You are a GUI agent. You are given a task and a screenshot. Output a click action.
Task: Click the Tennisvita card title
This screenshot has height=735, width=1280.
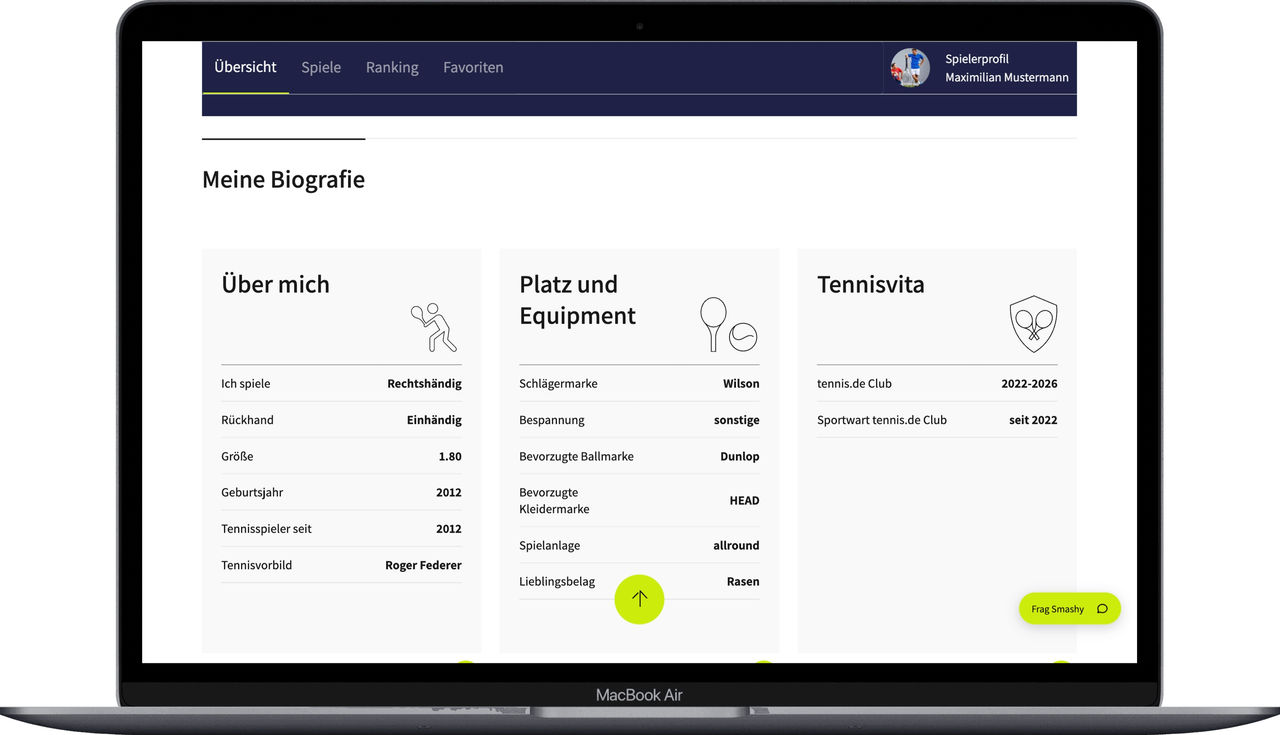pos(870,284)
